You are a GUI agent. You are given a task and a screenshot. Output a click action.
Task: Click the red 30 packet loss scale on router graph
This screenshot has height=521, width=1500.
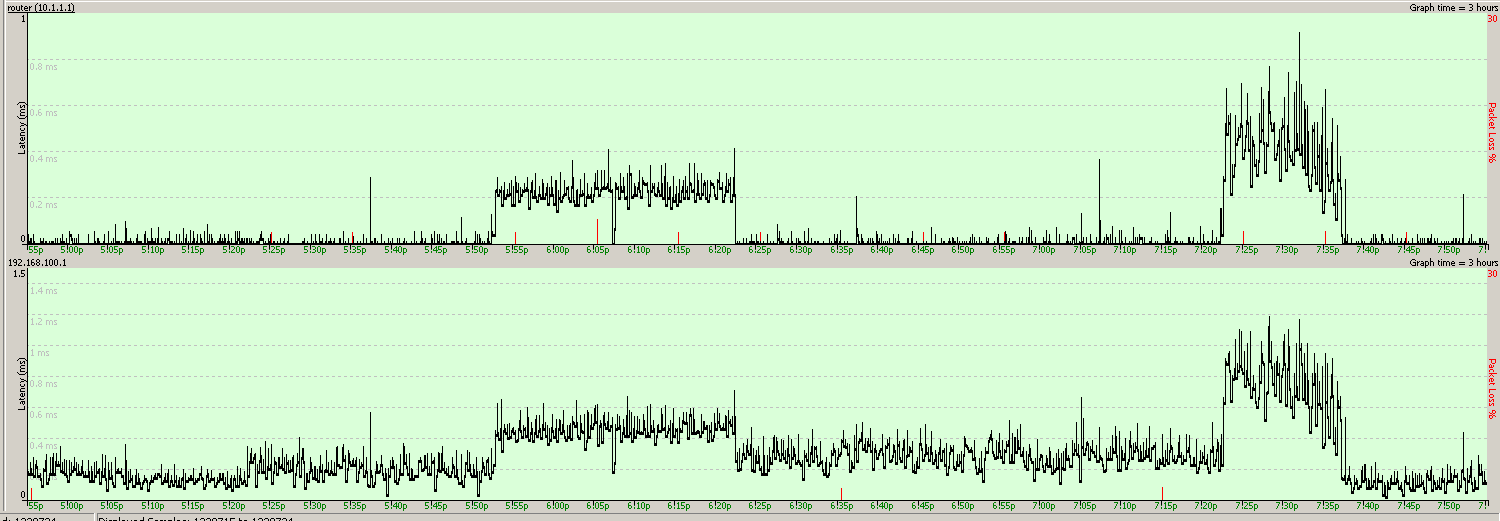tap(1493, 18)
